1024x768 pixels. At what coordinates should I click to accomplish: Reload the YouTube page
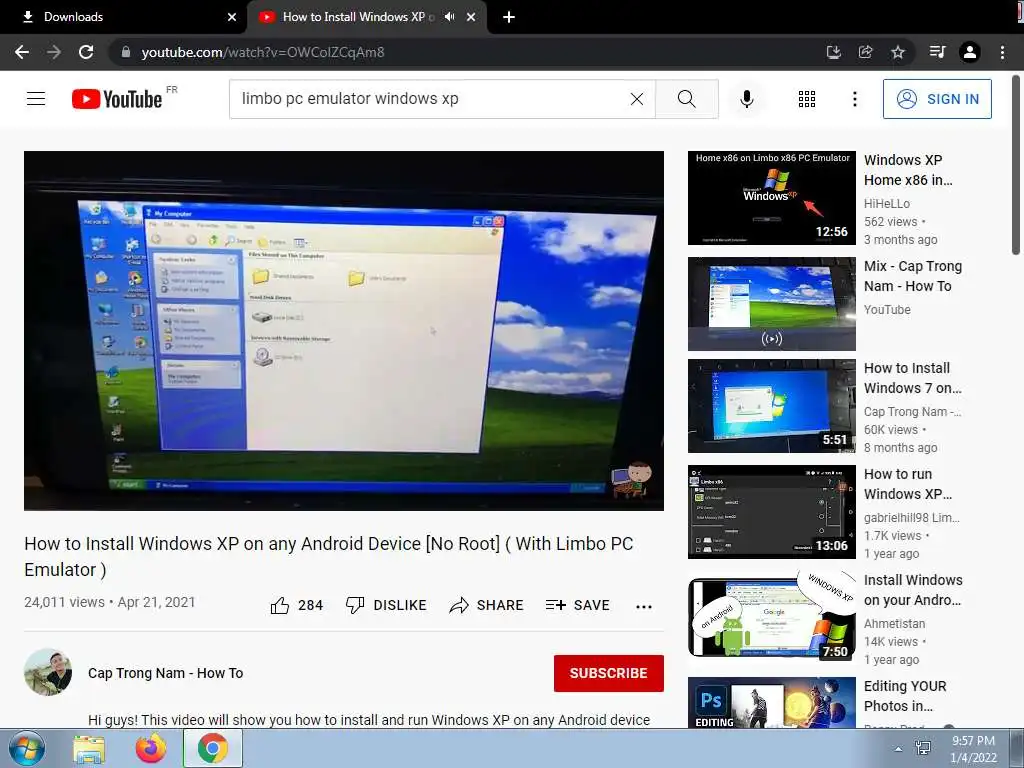[86, 52]
